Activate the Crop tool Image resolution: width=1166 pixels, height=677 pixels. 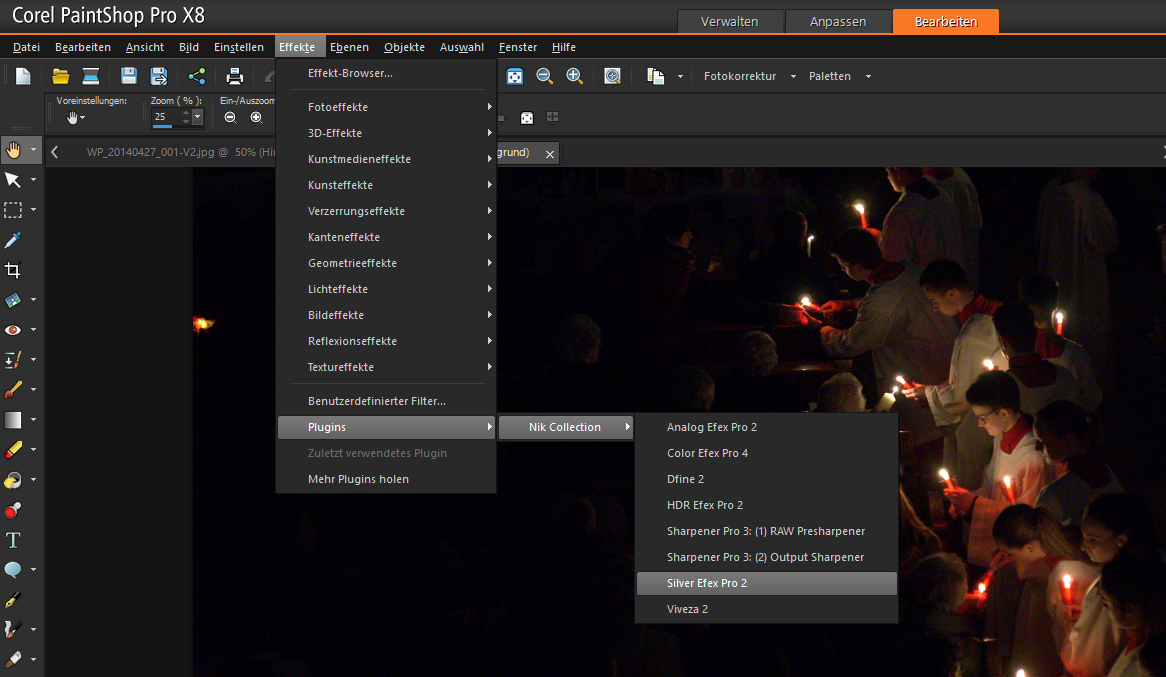point(13,270)
